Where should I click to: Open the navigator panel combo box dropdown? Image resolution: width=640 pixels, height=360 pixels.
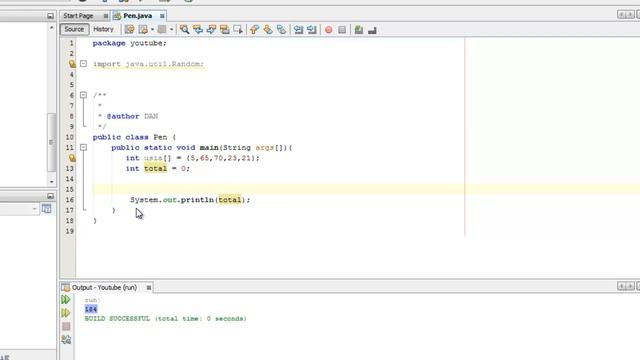[34, 209]
